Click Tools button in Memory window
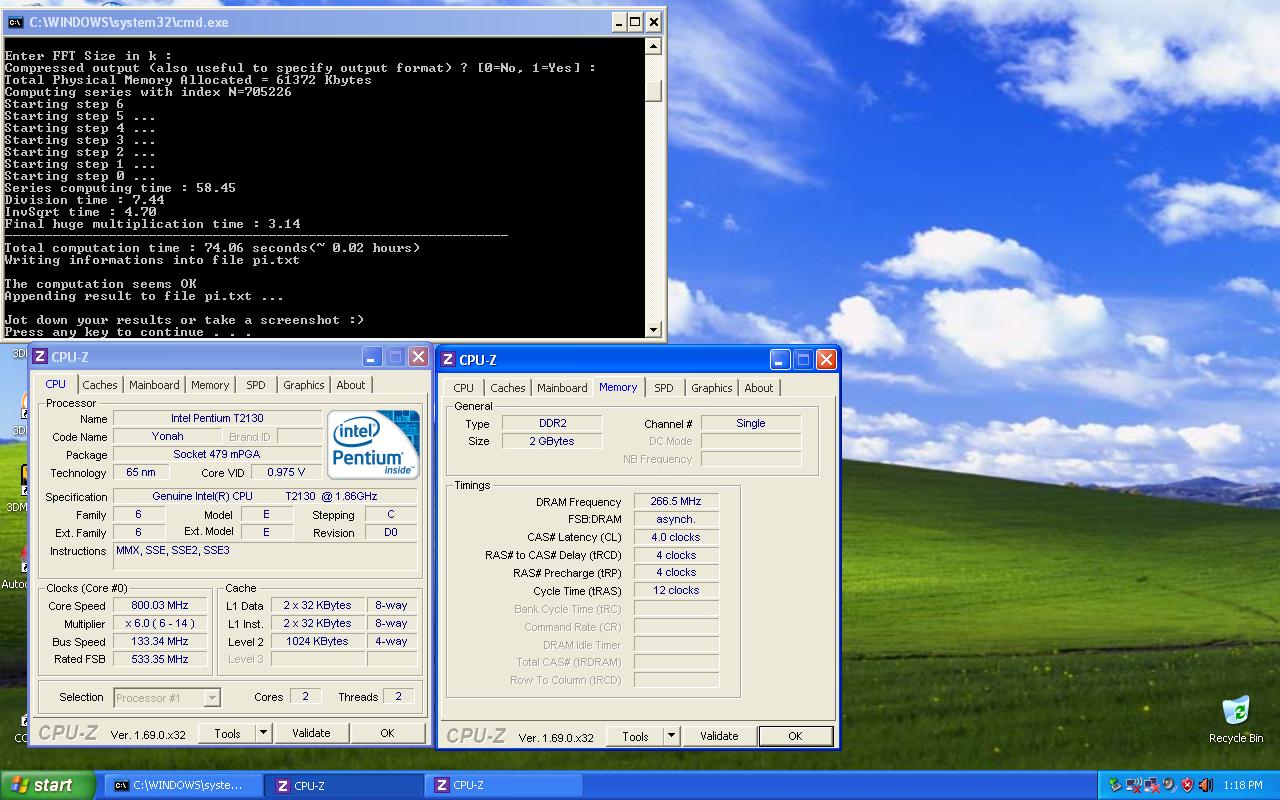 tap(636, 736)
